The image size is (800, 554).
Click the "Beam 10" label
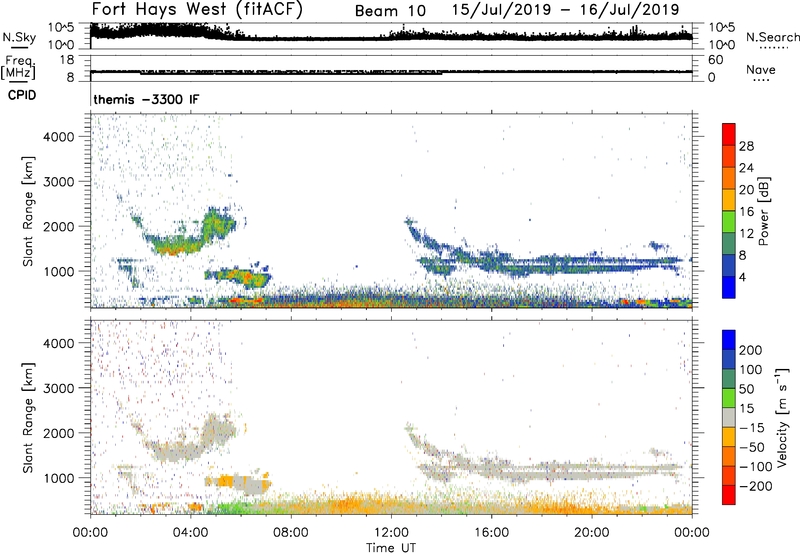click(390, 11)
